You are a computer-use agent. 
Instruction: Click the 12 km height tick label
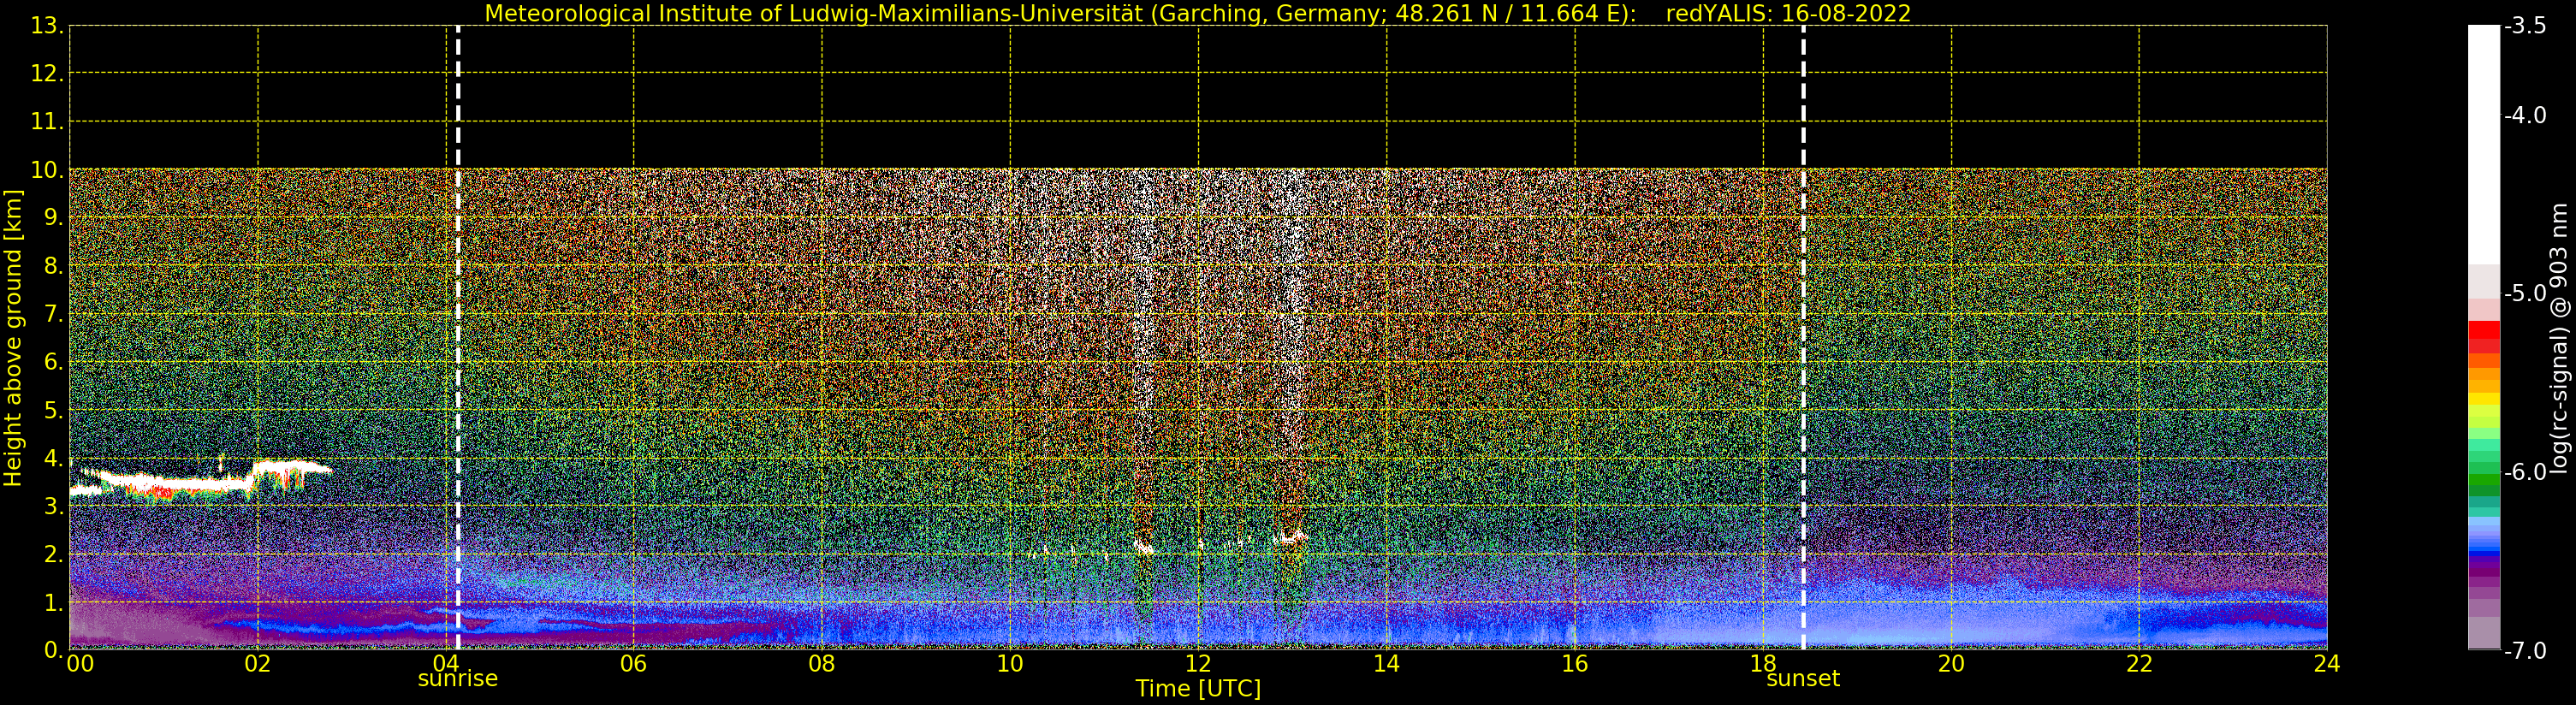(x=46, y=74)
